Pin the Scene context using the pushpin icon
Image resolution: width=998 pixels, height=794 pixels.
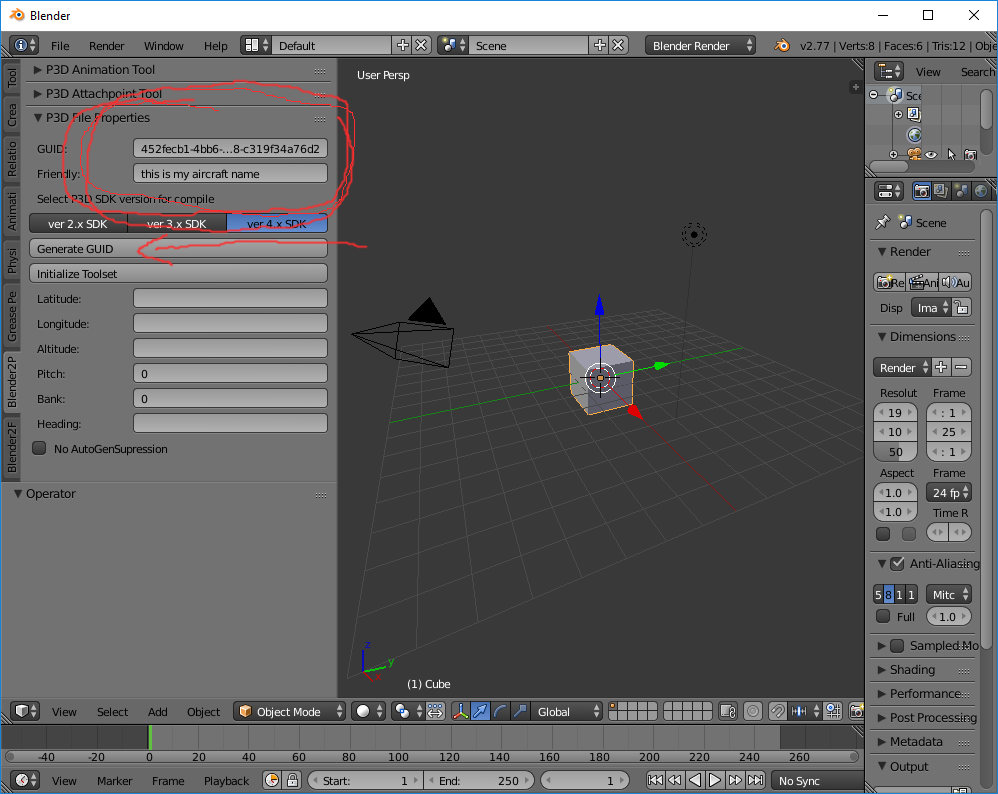tap(883, 222)
